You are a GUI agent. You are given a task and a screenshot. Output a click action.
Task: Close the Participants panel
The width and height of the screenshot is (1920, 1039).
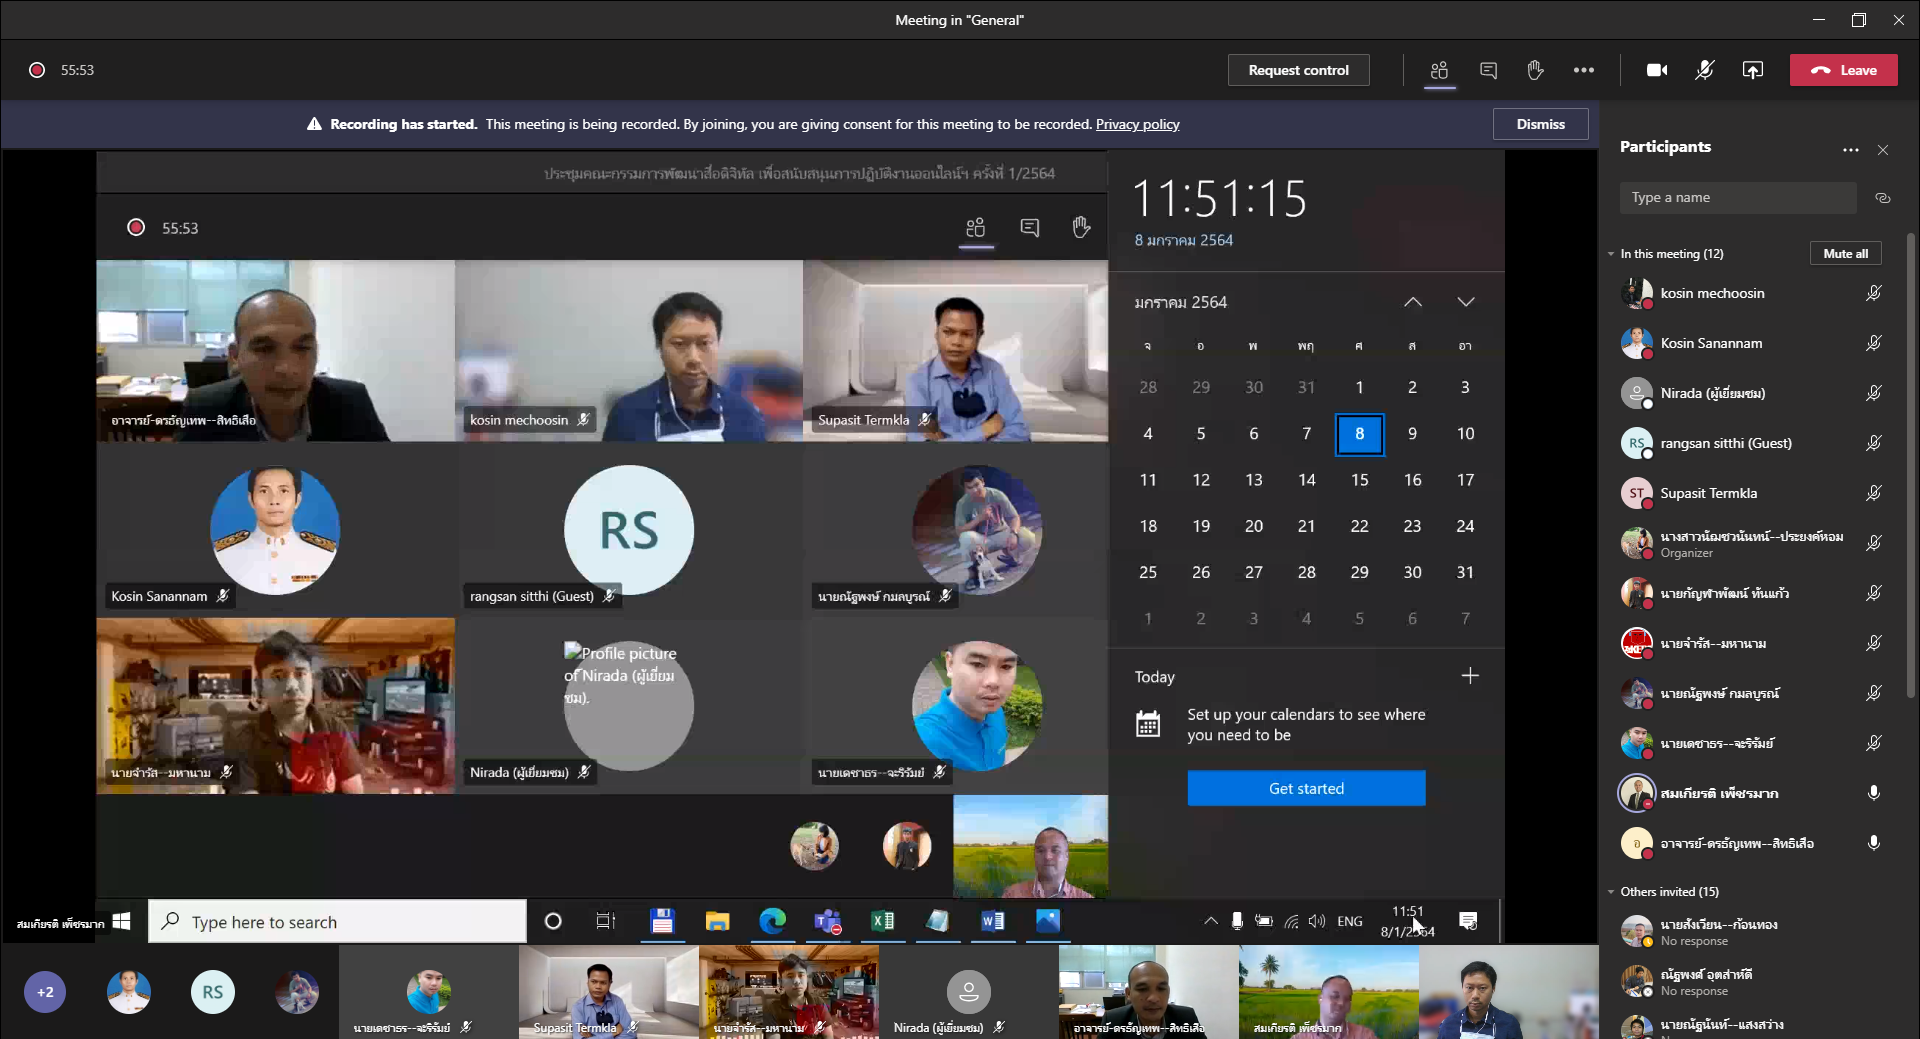tap(1883, 150)
